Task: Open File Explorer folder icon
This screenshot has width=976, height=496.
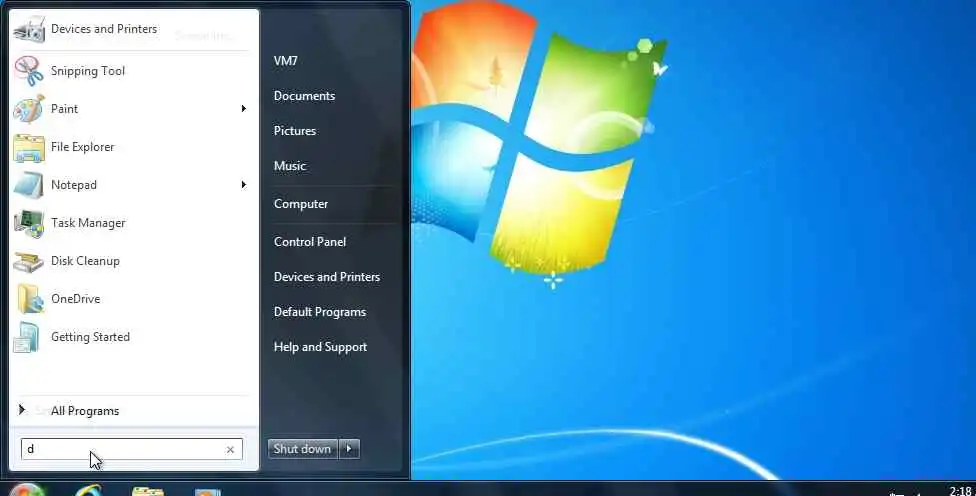Action: (29, 147)
